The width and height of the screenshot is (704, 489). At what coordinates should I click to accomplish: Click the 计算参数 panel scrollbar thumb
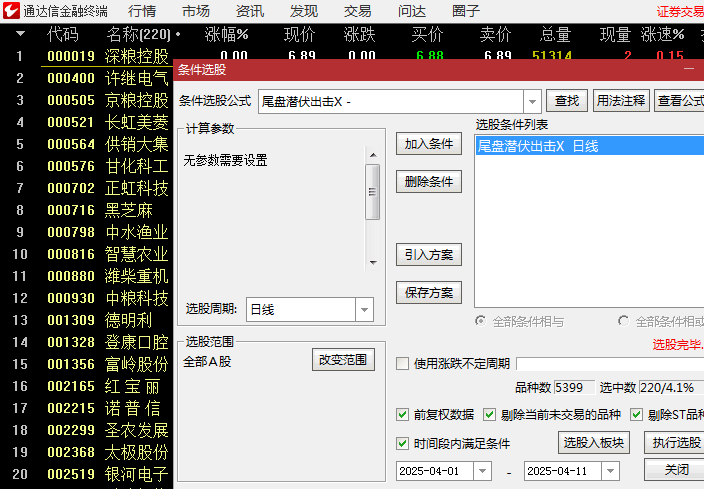tap(373, 192)
